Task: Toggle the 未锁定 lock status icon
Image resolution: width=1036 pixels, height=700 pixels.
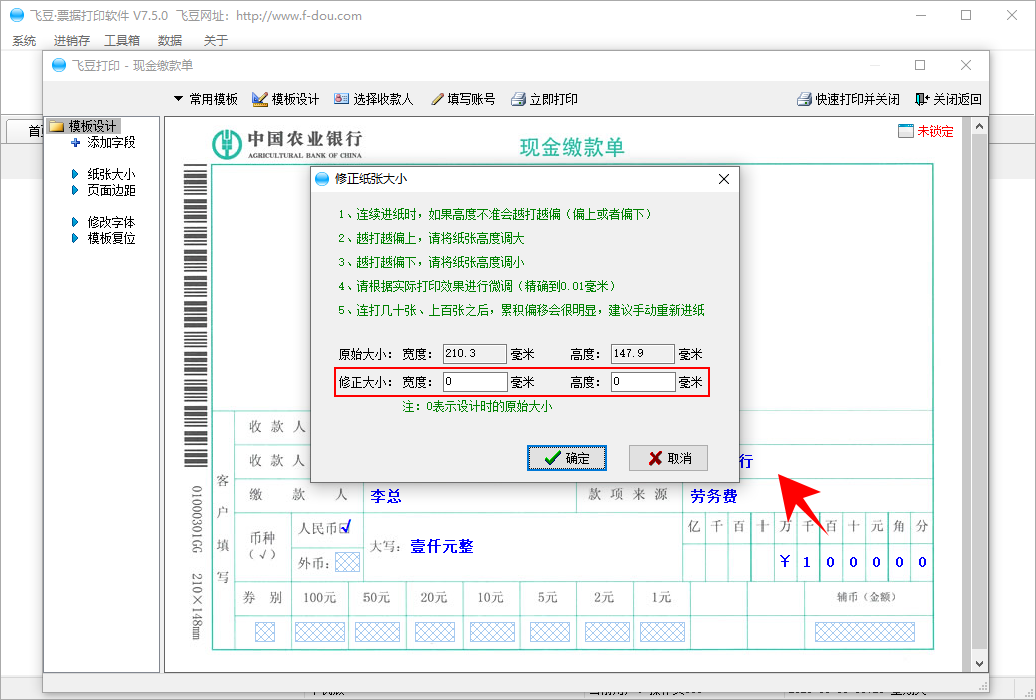Action: click(906, 131)
